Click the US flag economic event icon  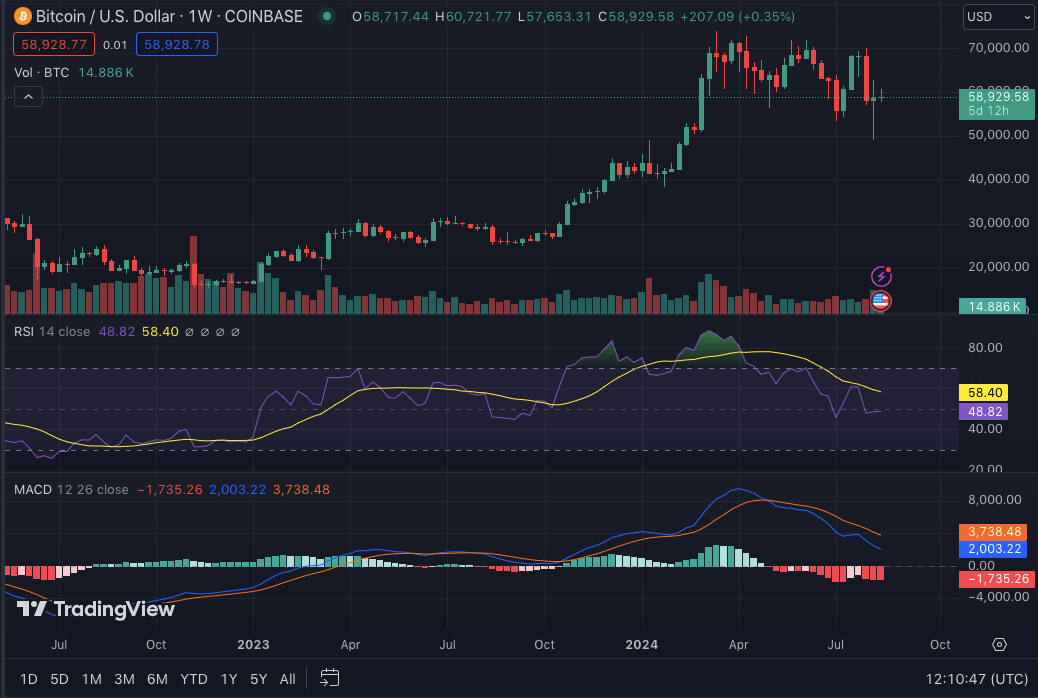point(881,299)
